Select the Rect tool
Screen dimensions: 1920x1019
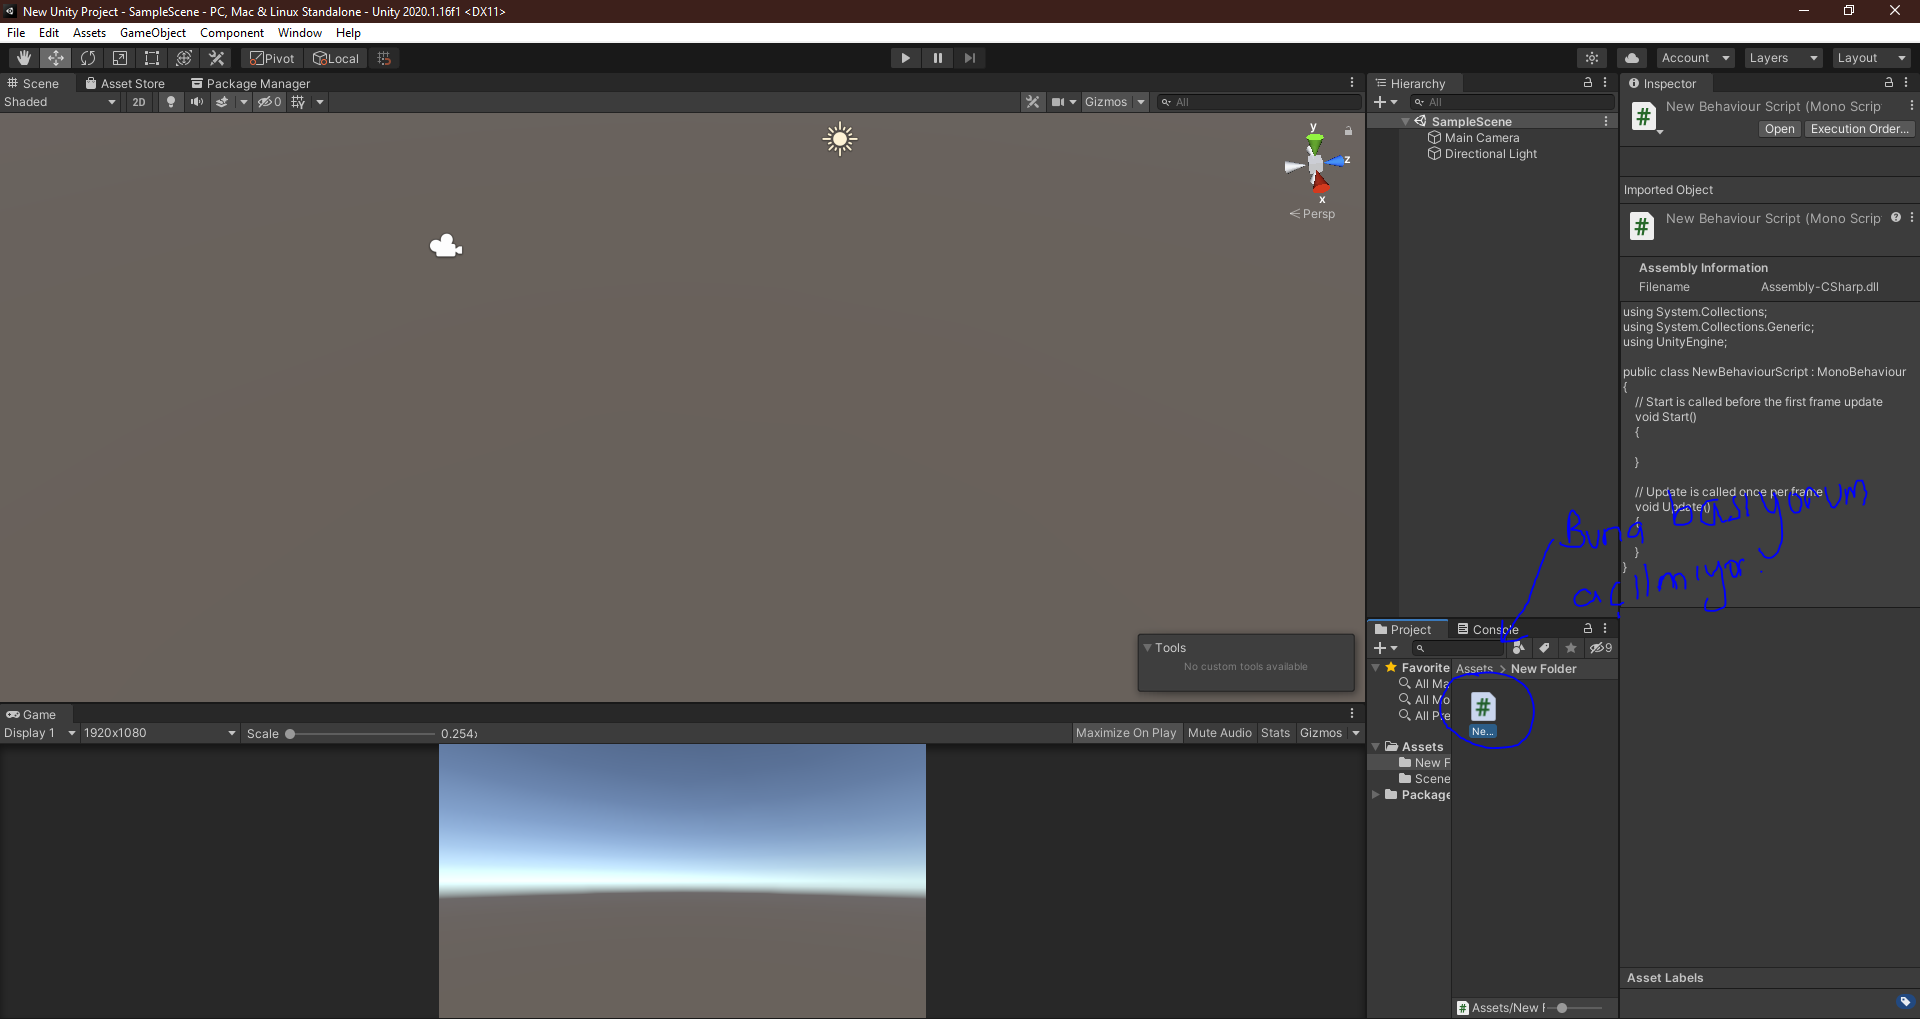coord(152,58)
